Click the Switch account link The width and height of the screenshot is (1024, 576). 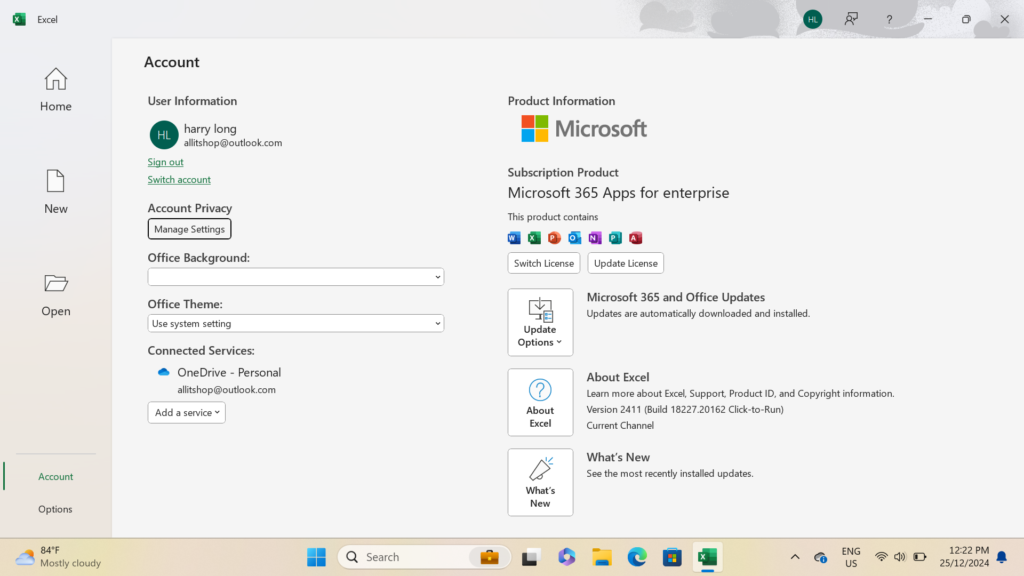[x=179, y=180]
